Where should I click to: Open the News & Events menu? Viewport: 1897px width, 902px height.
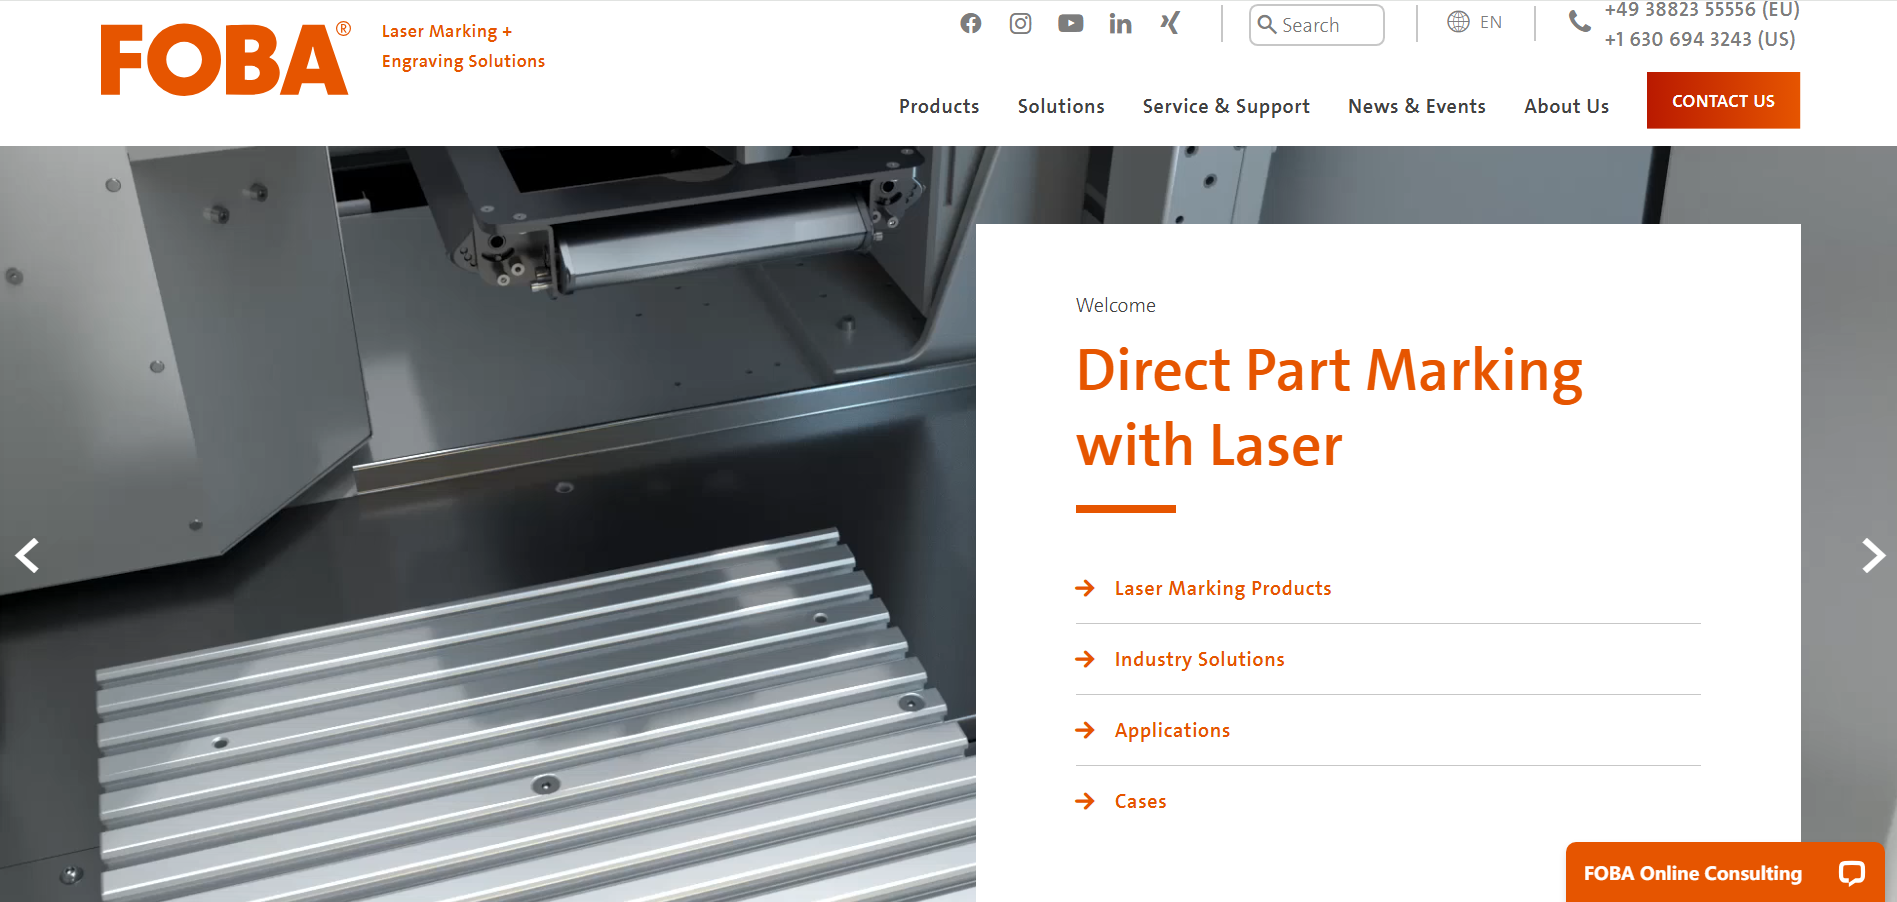[1417, 106]
